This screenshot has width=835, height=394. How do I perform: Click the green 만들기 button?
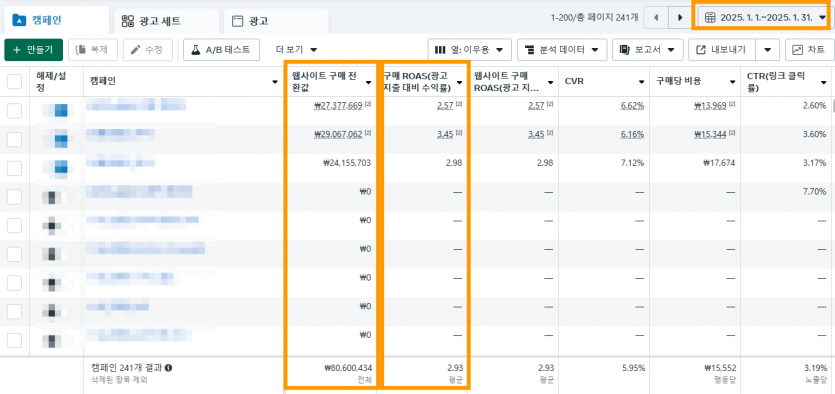point(34,50)
